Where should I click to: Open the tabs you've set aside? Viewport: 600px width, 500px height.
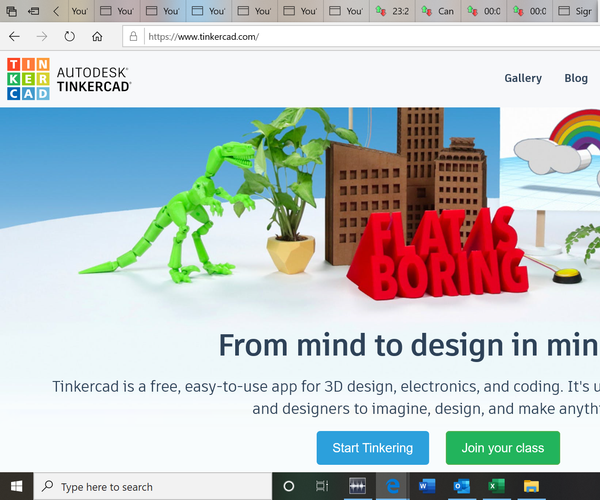tap(11, 11)
